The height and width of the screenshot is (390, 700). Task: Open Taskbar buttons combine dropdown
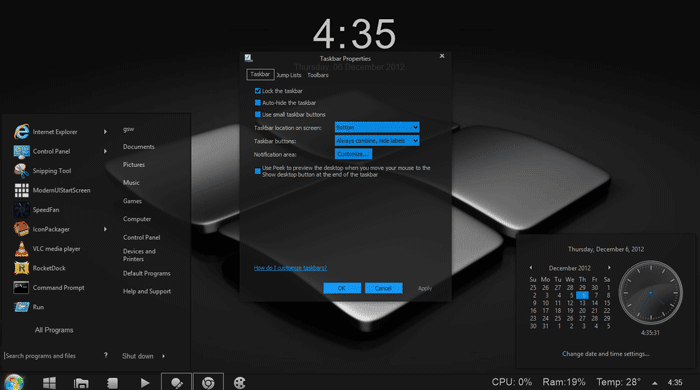click(x=377, y=141)
